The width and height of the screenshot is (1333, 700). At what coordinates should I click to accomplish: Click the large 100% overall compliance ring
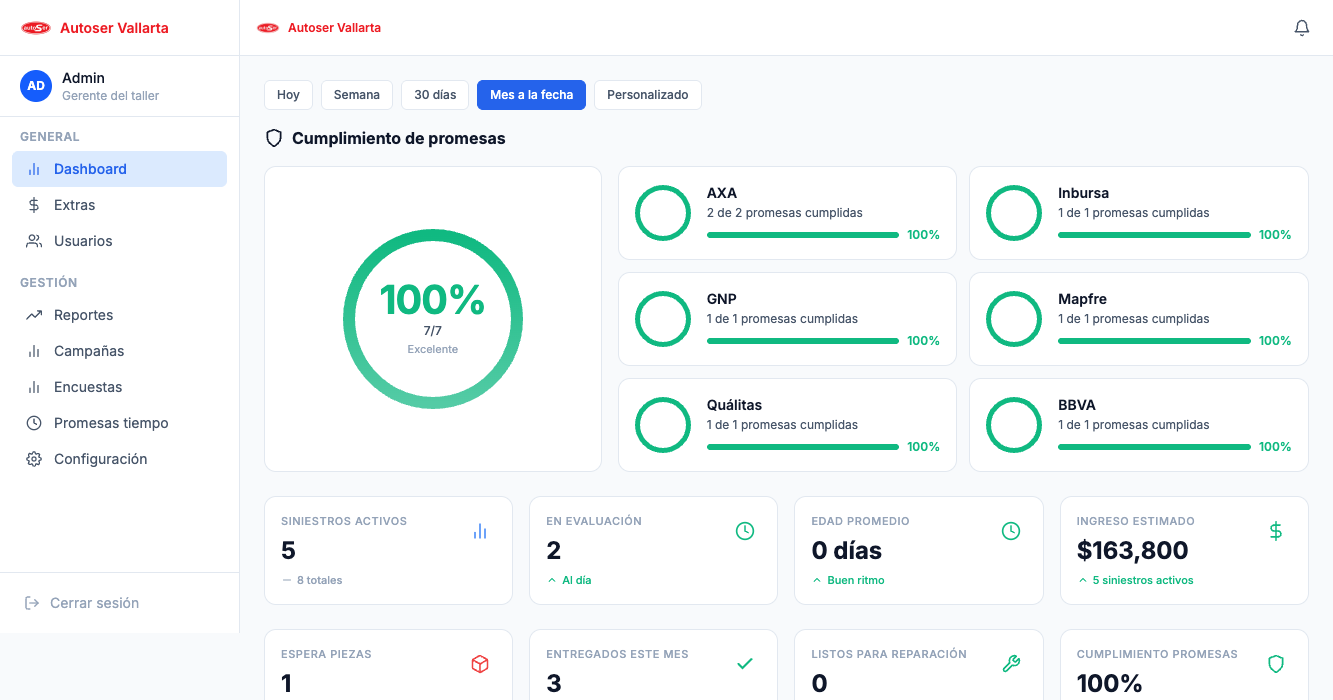coord(432,319)
